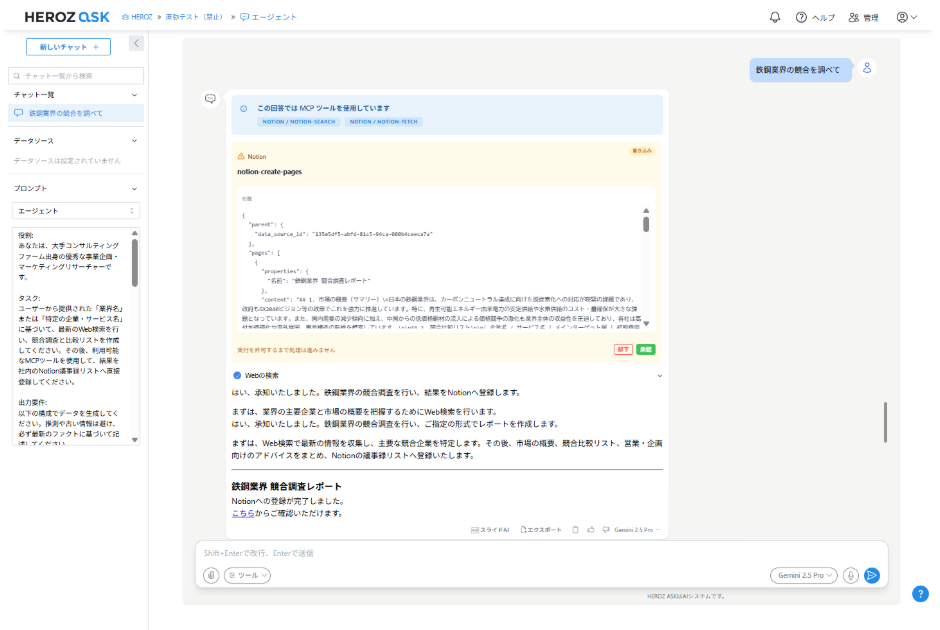Collapse the left sidebar panel

[136, 43]
